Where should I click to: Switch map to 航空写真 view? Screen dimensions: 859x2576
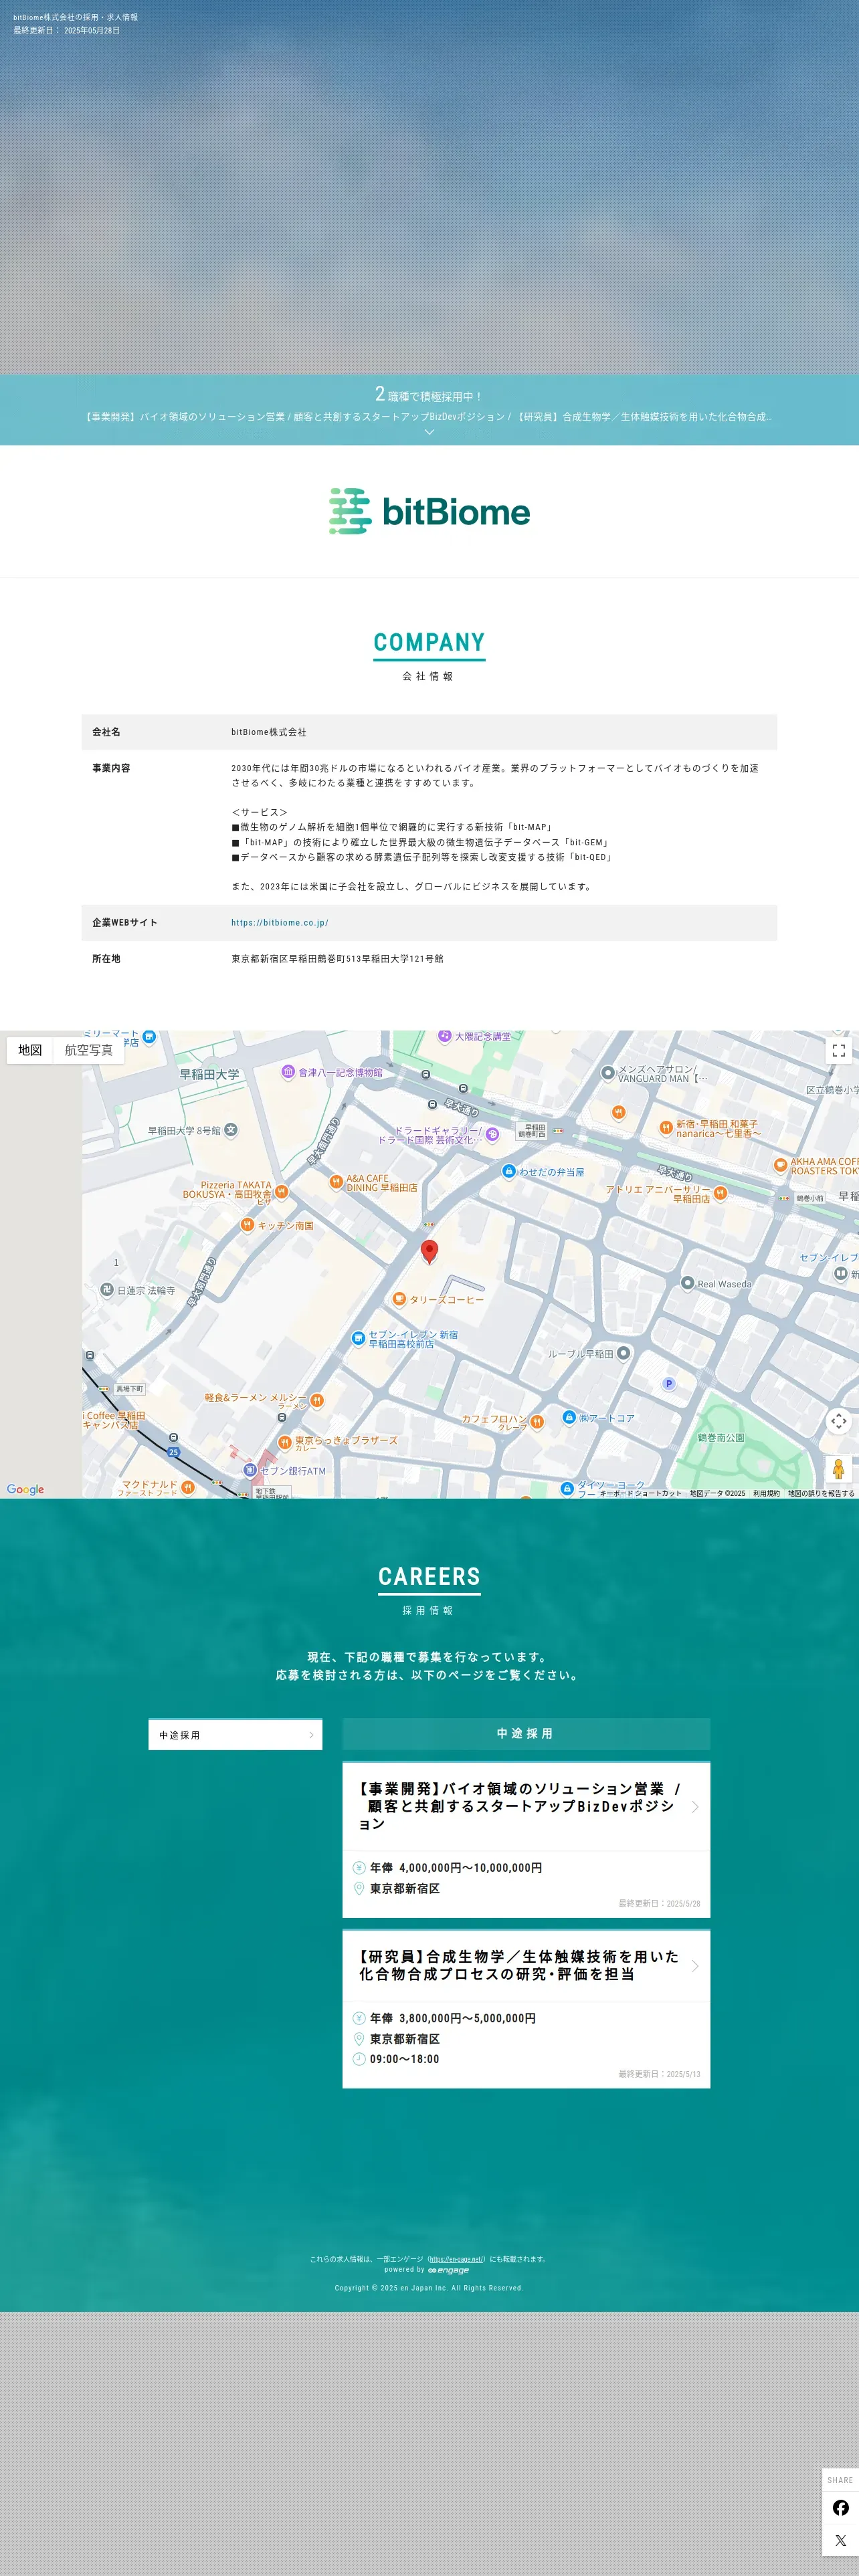pyautogui.click(x=89, y=1050)
